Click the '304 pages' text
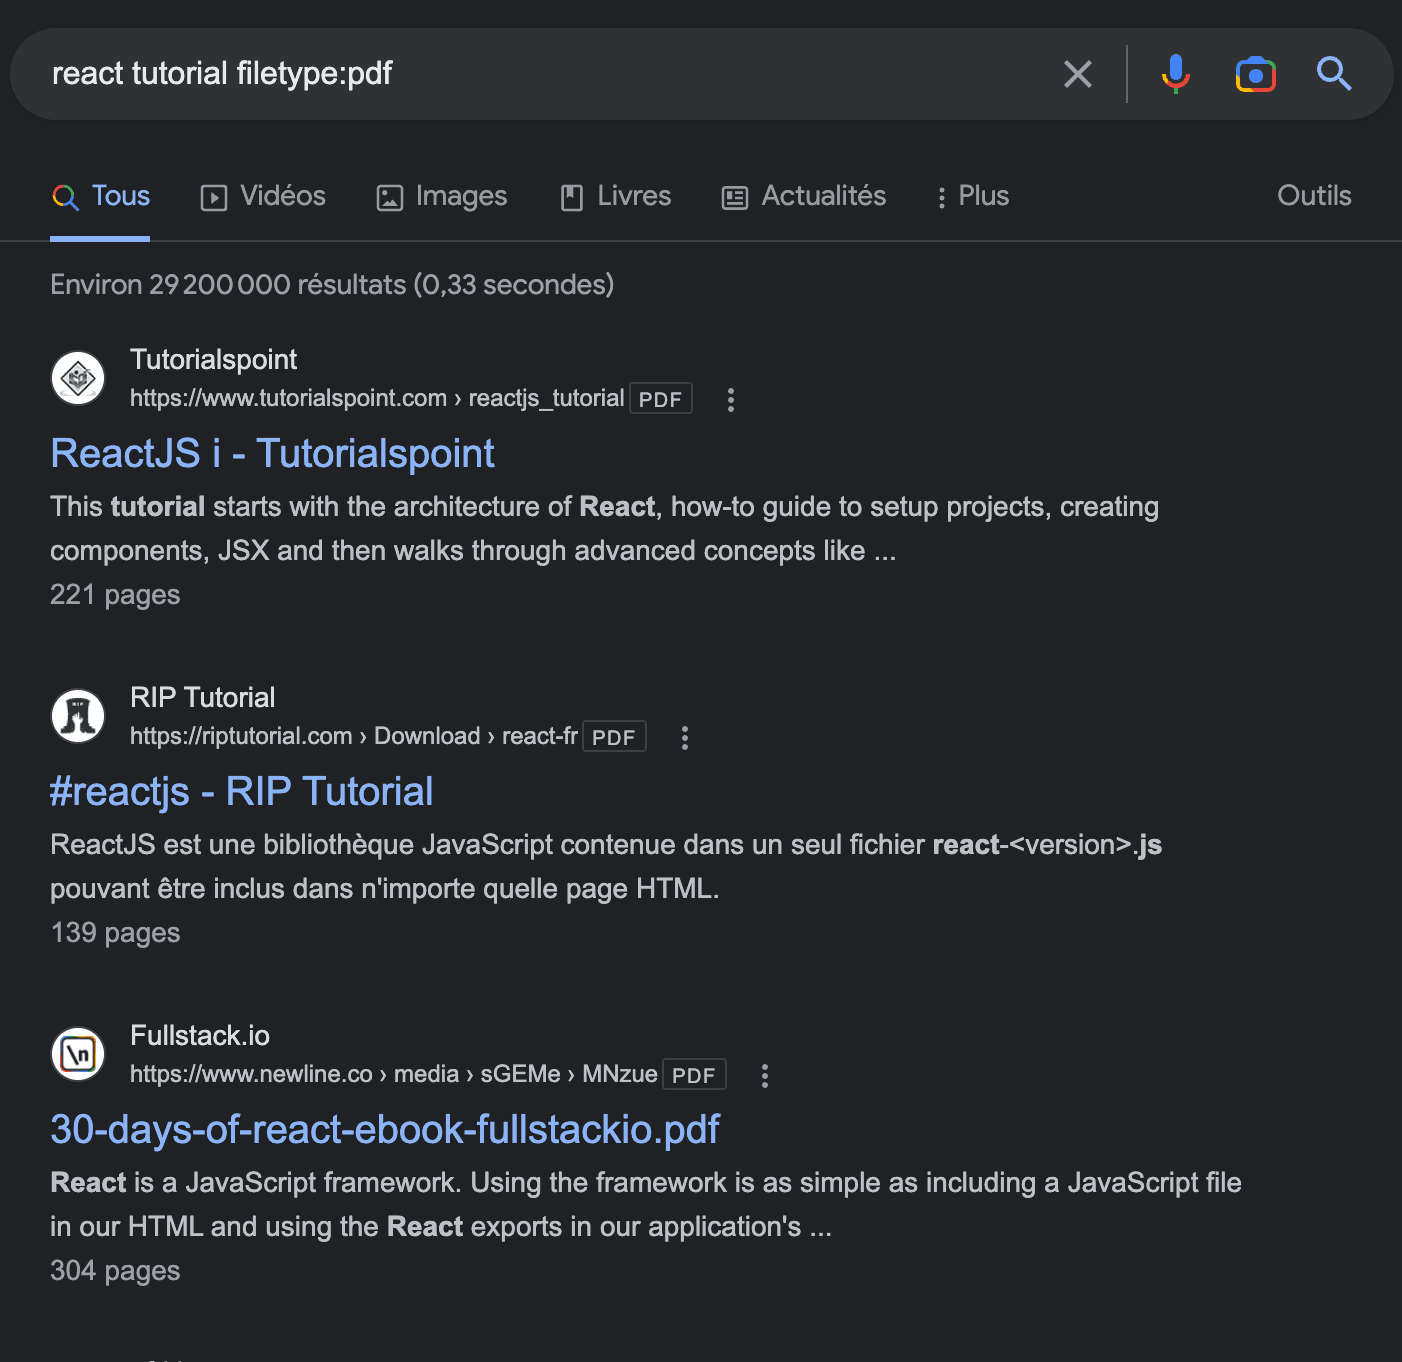1402x1362 pixels. [115, 1271]
